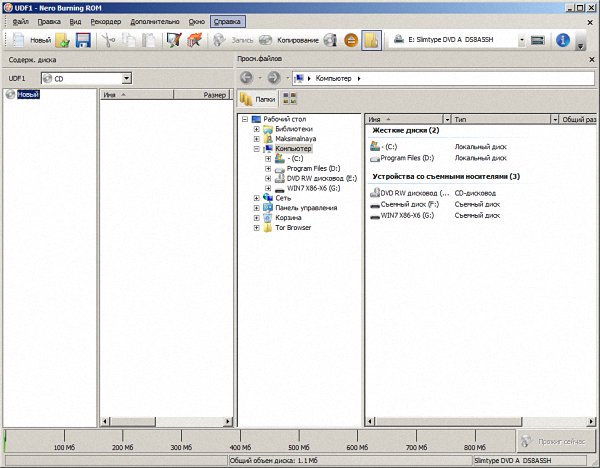The width and height of the screenshot is (600, 468).
Task: Click the eject disc toolbar icon
Action: pyautogui.click(x=351, y=41)
